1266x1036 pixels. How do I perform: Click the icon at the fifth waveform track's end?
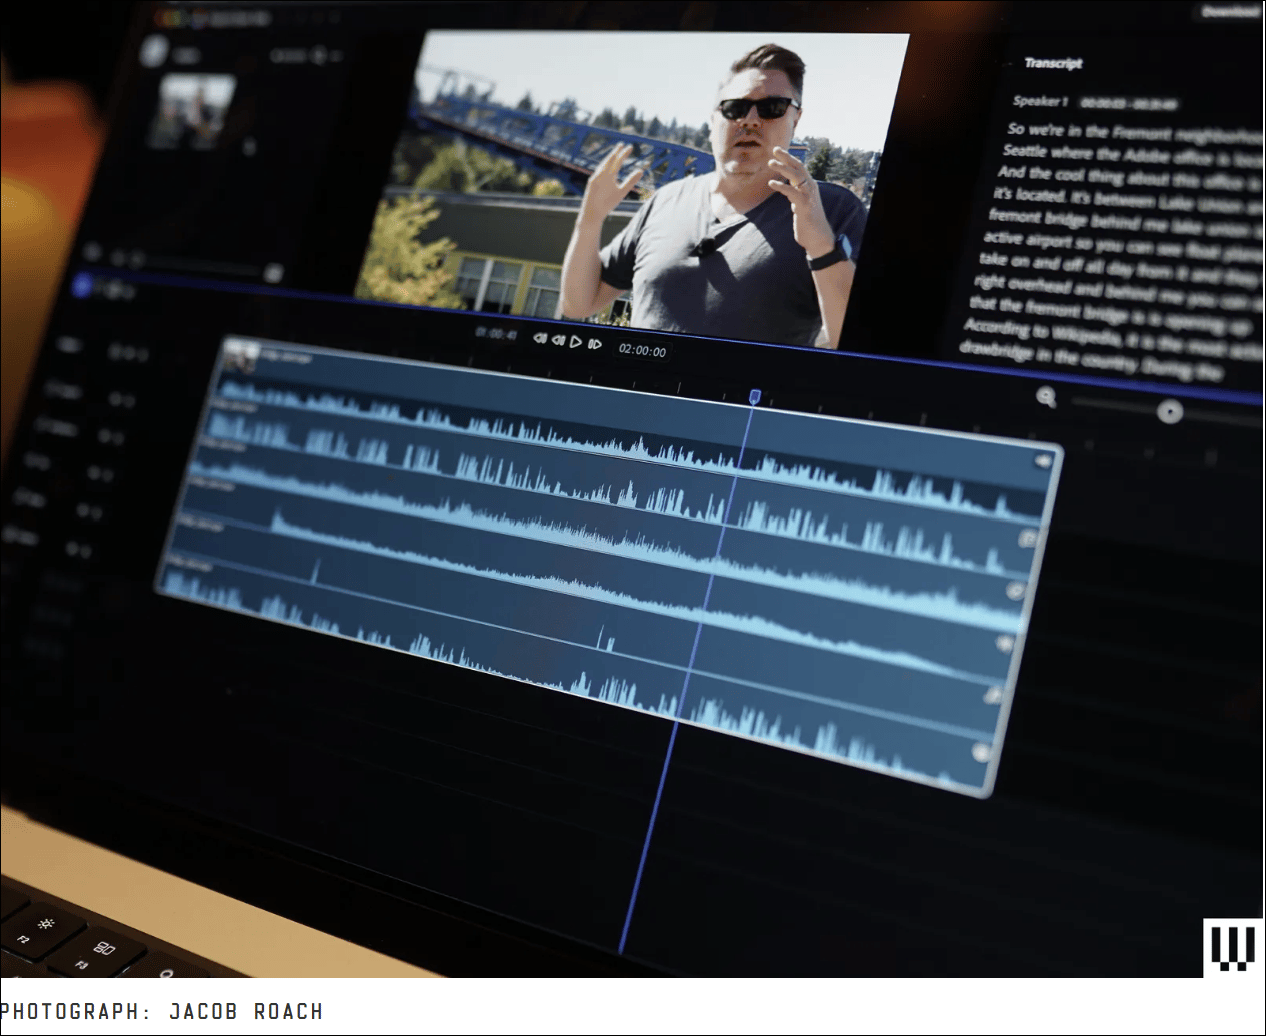(993, 696)
